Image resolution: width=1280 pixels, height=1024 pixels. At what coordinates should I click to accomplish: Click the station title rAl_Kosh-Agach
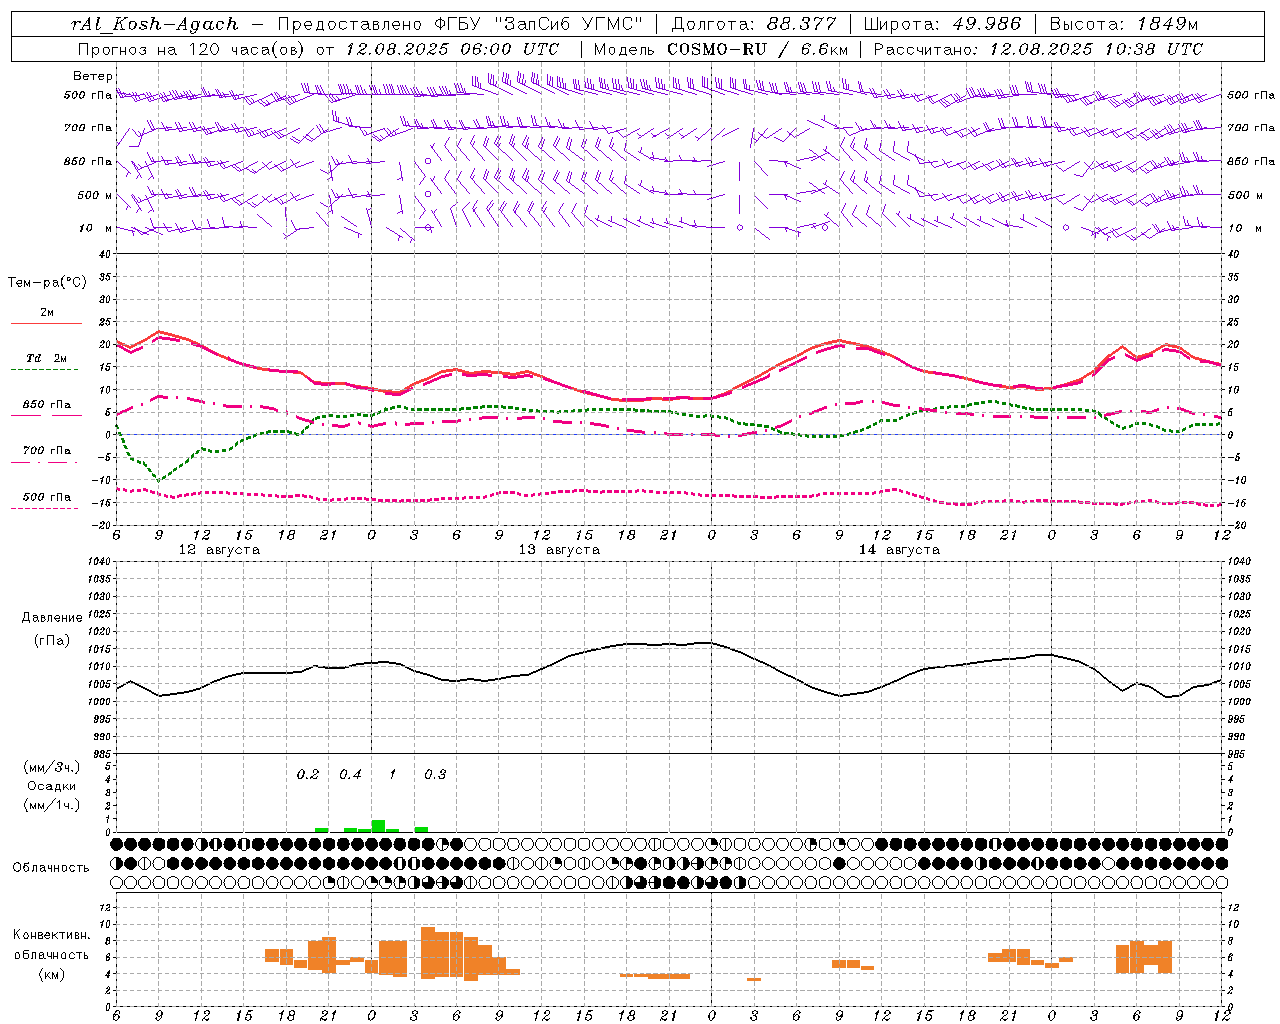coord(155,24)
